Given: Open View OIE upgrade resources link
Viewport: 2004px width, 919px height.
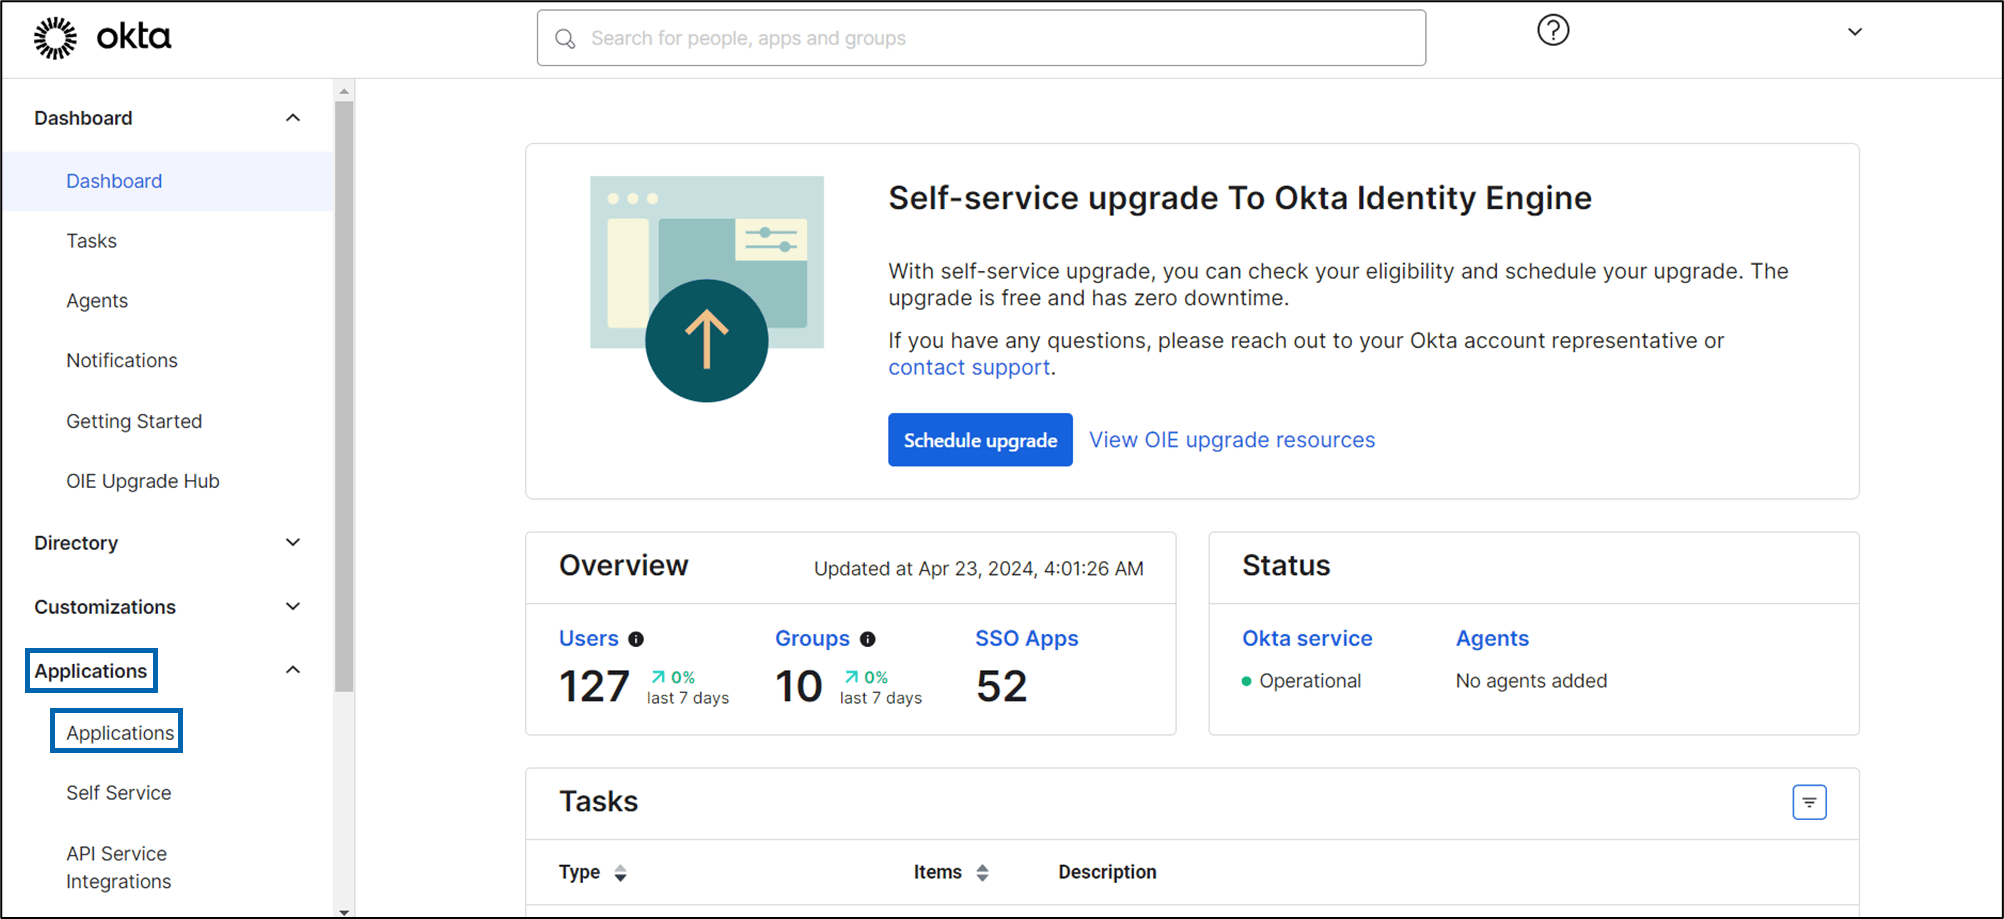Looking at the screenshot, I should tap(1232, 440).
